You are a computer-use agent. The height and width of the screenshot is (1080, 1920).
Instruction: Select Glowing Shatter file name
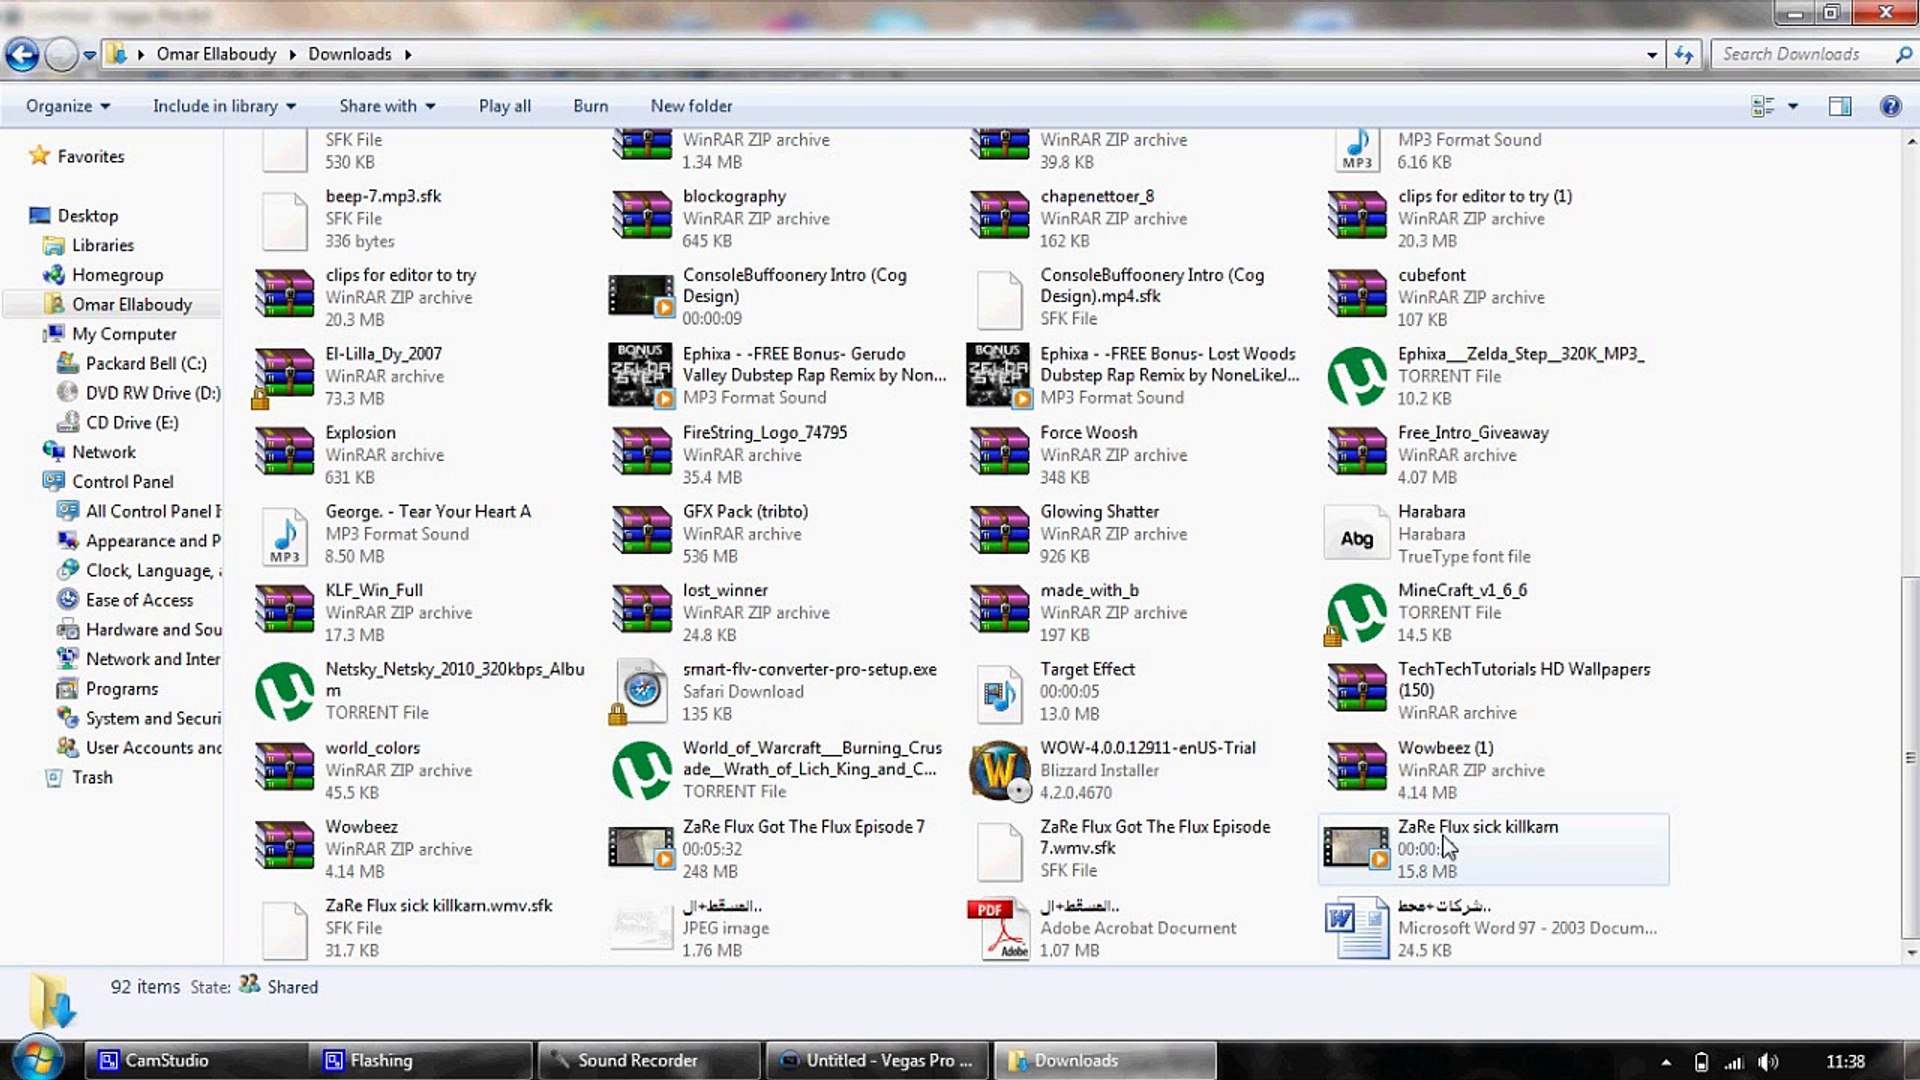pos(1100,511)
